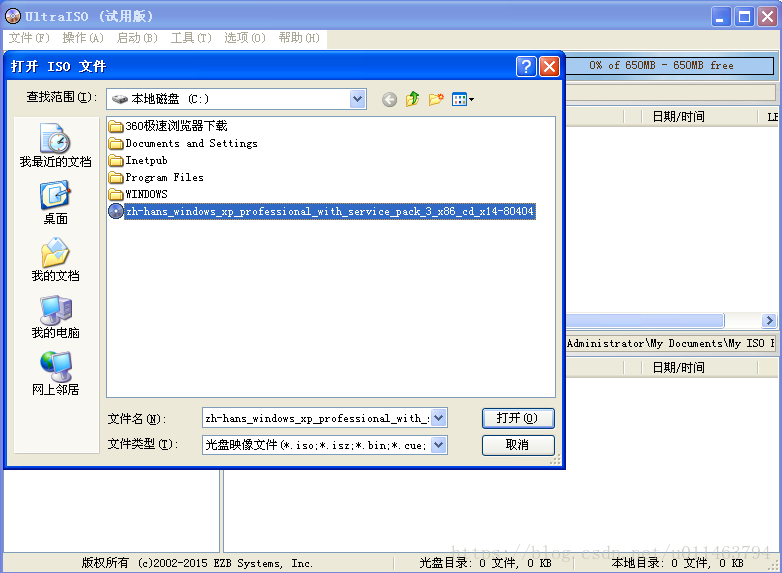Create new folder icon in dialog

click(436, 99)
